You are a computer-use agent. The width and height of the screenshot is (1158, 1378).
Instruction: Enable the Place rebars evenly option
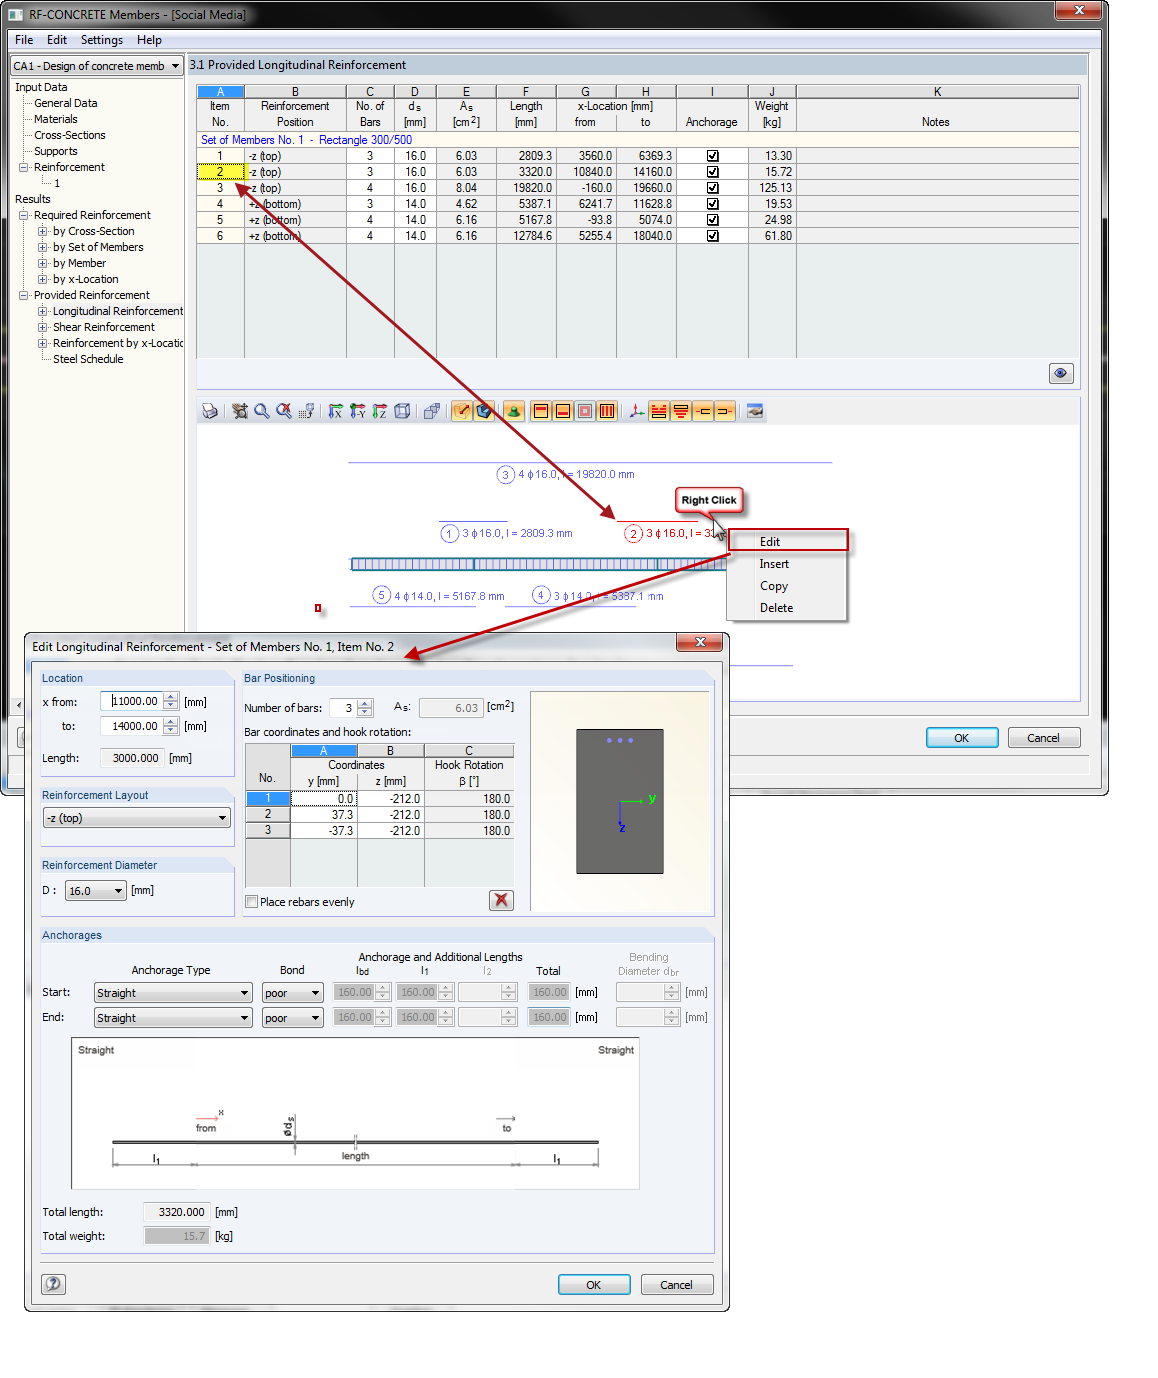[x=252, y=901]
